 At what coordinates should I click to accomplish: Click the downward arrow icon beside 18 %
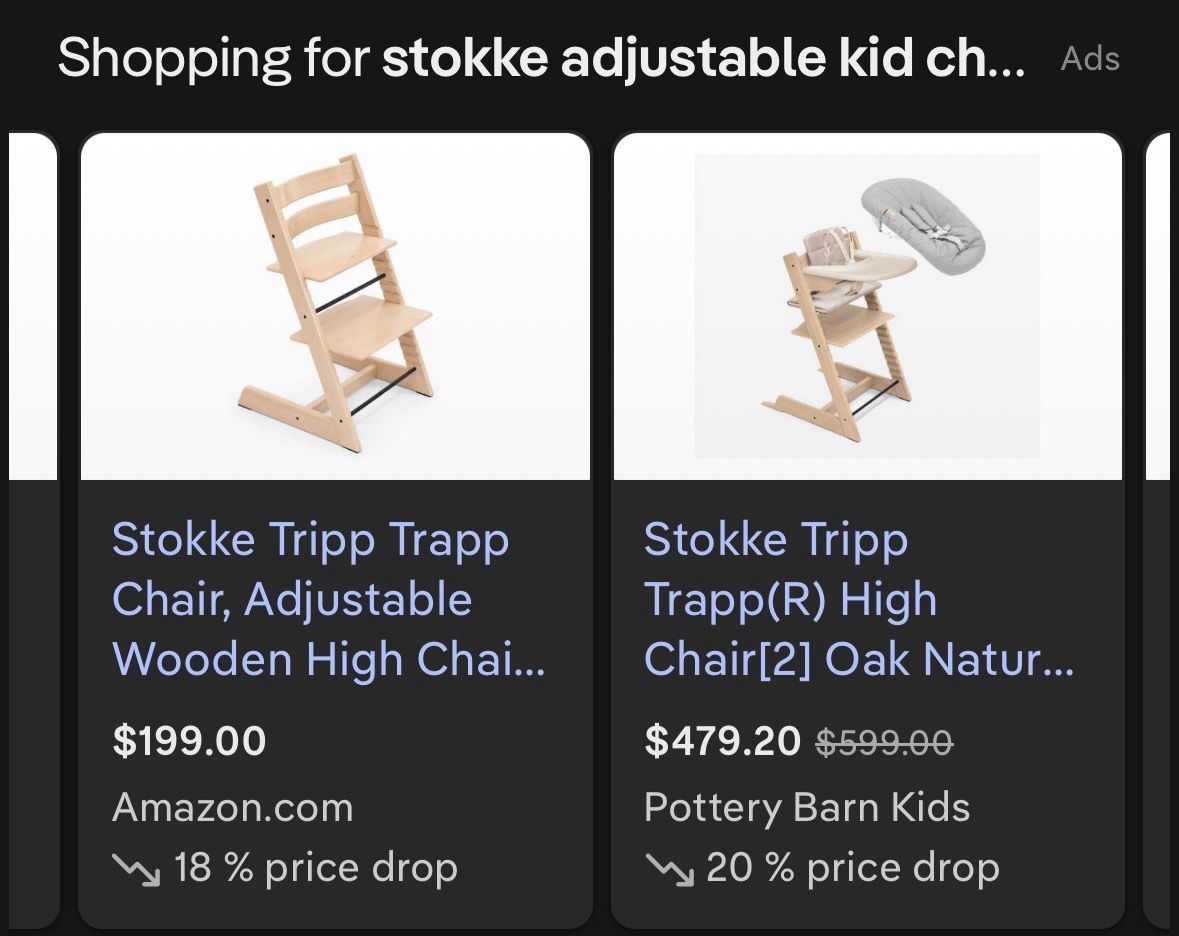(135, 869)
